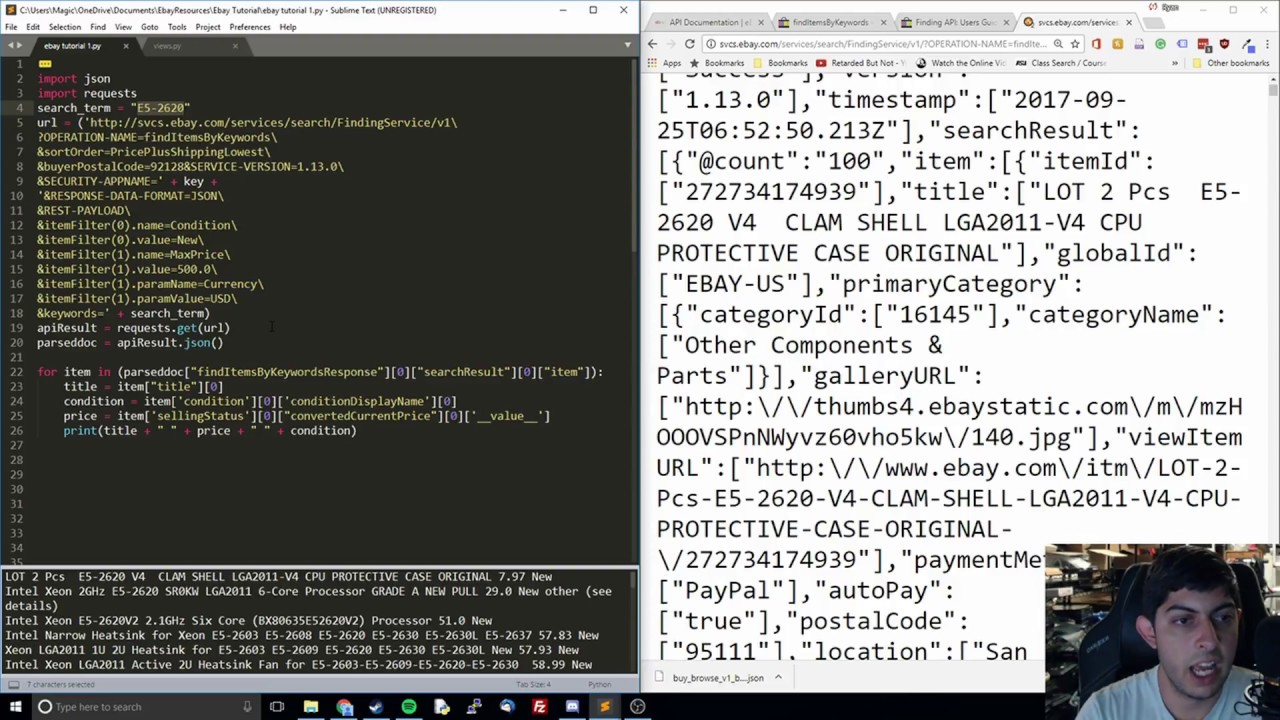Expand download item options caret

point(778,678)
